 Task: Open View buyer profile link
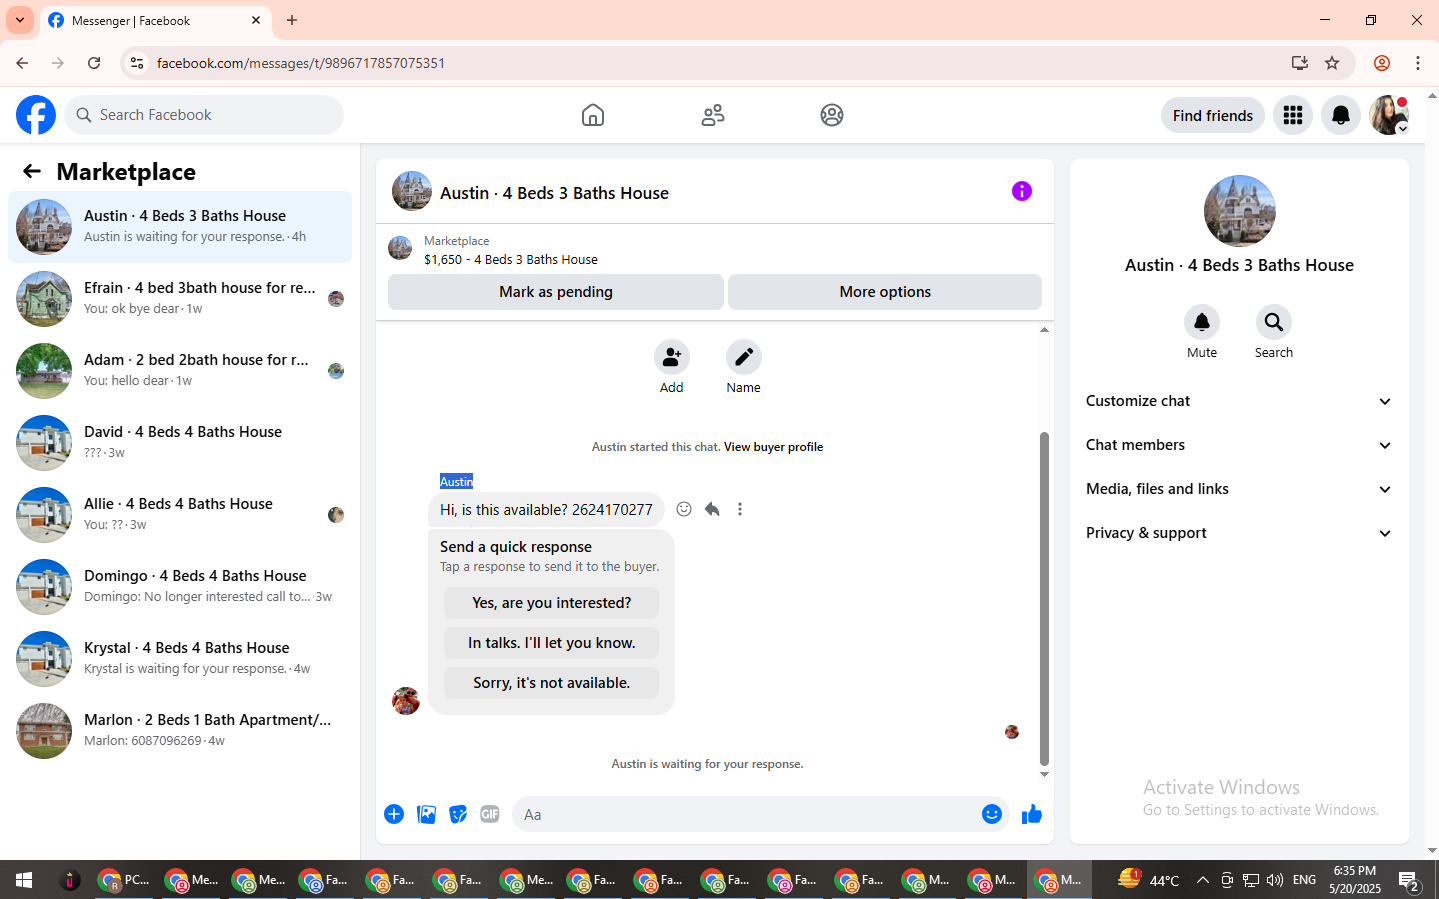pyautogui.click(x=773, y=447)
